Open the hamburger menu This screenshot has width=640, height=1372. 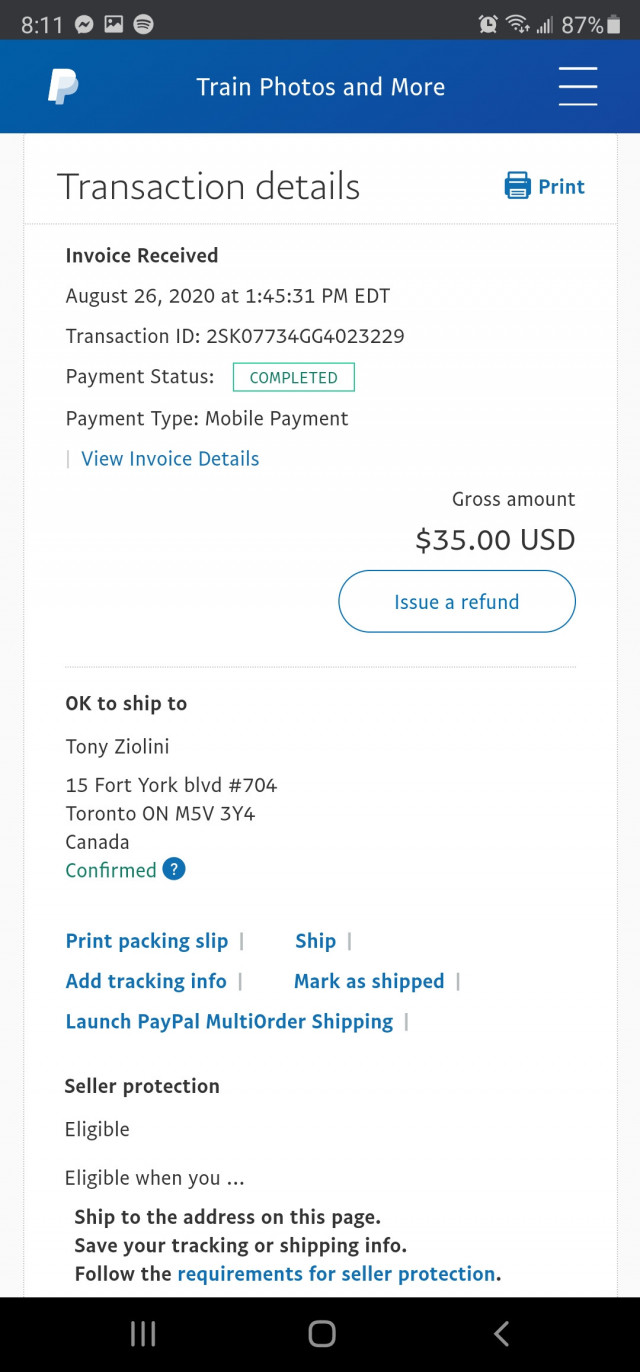(x=578, y=86)
